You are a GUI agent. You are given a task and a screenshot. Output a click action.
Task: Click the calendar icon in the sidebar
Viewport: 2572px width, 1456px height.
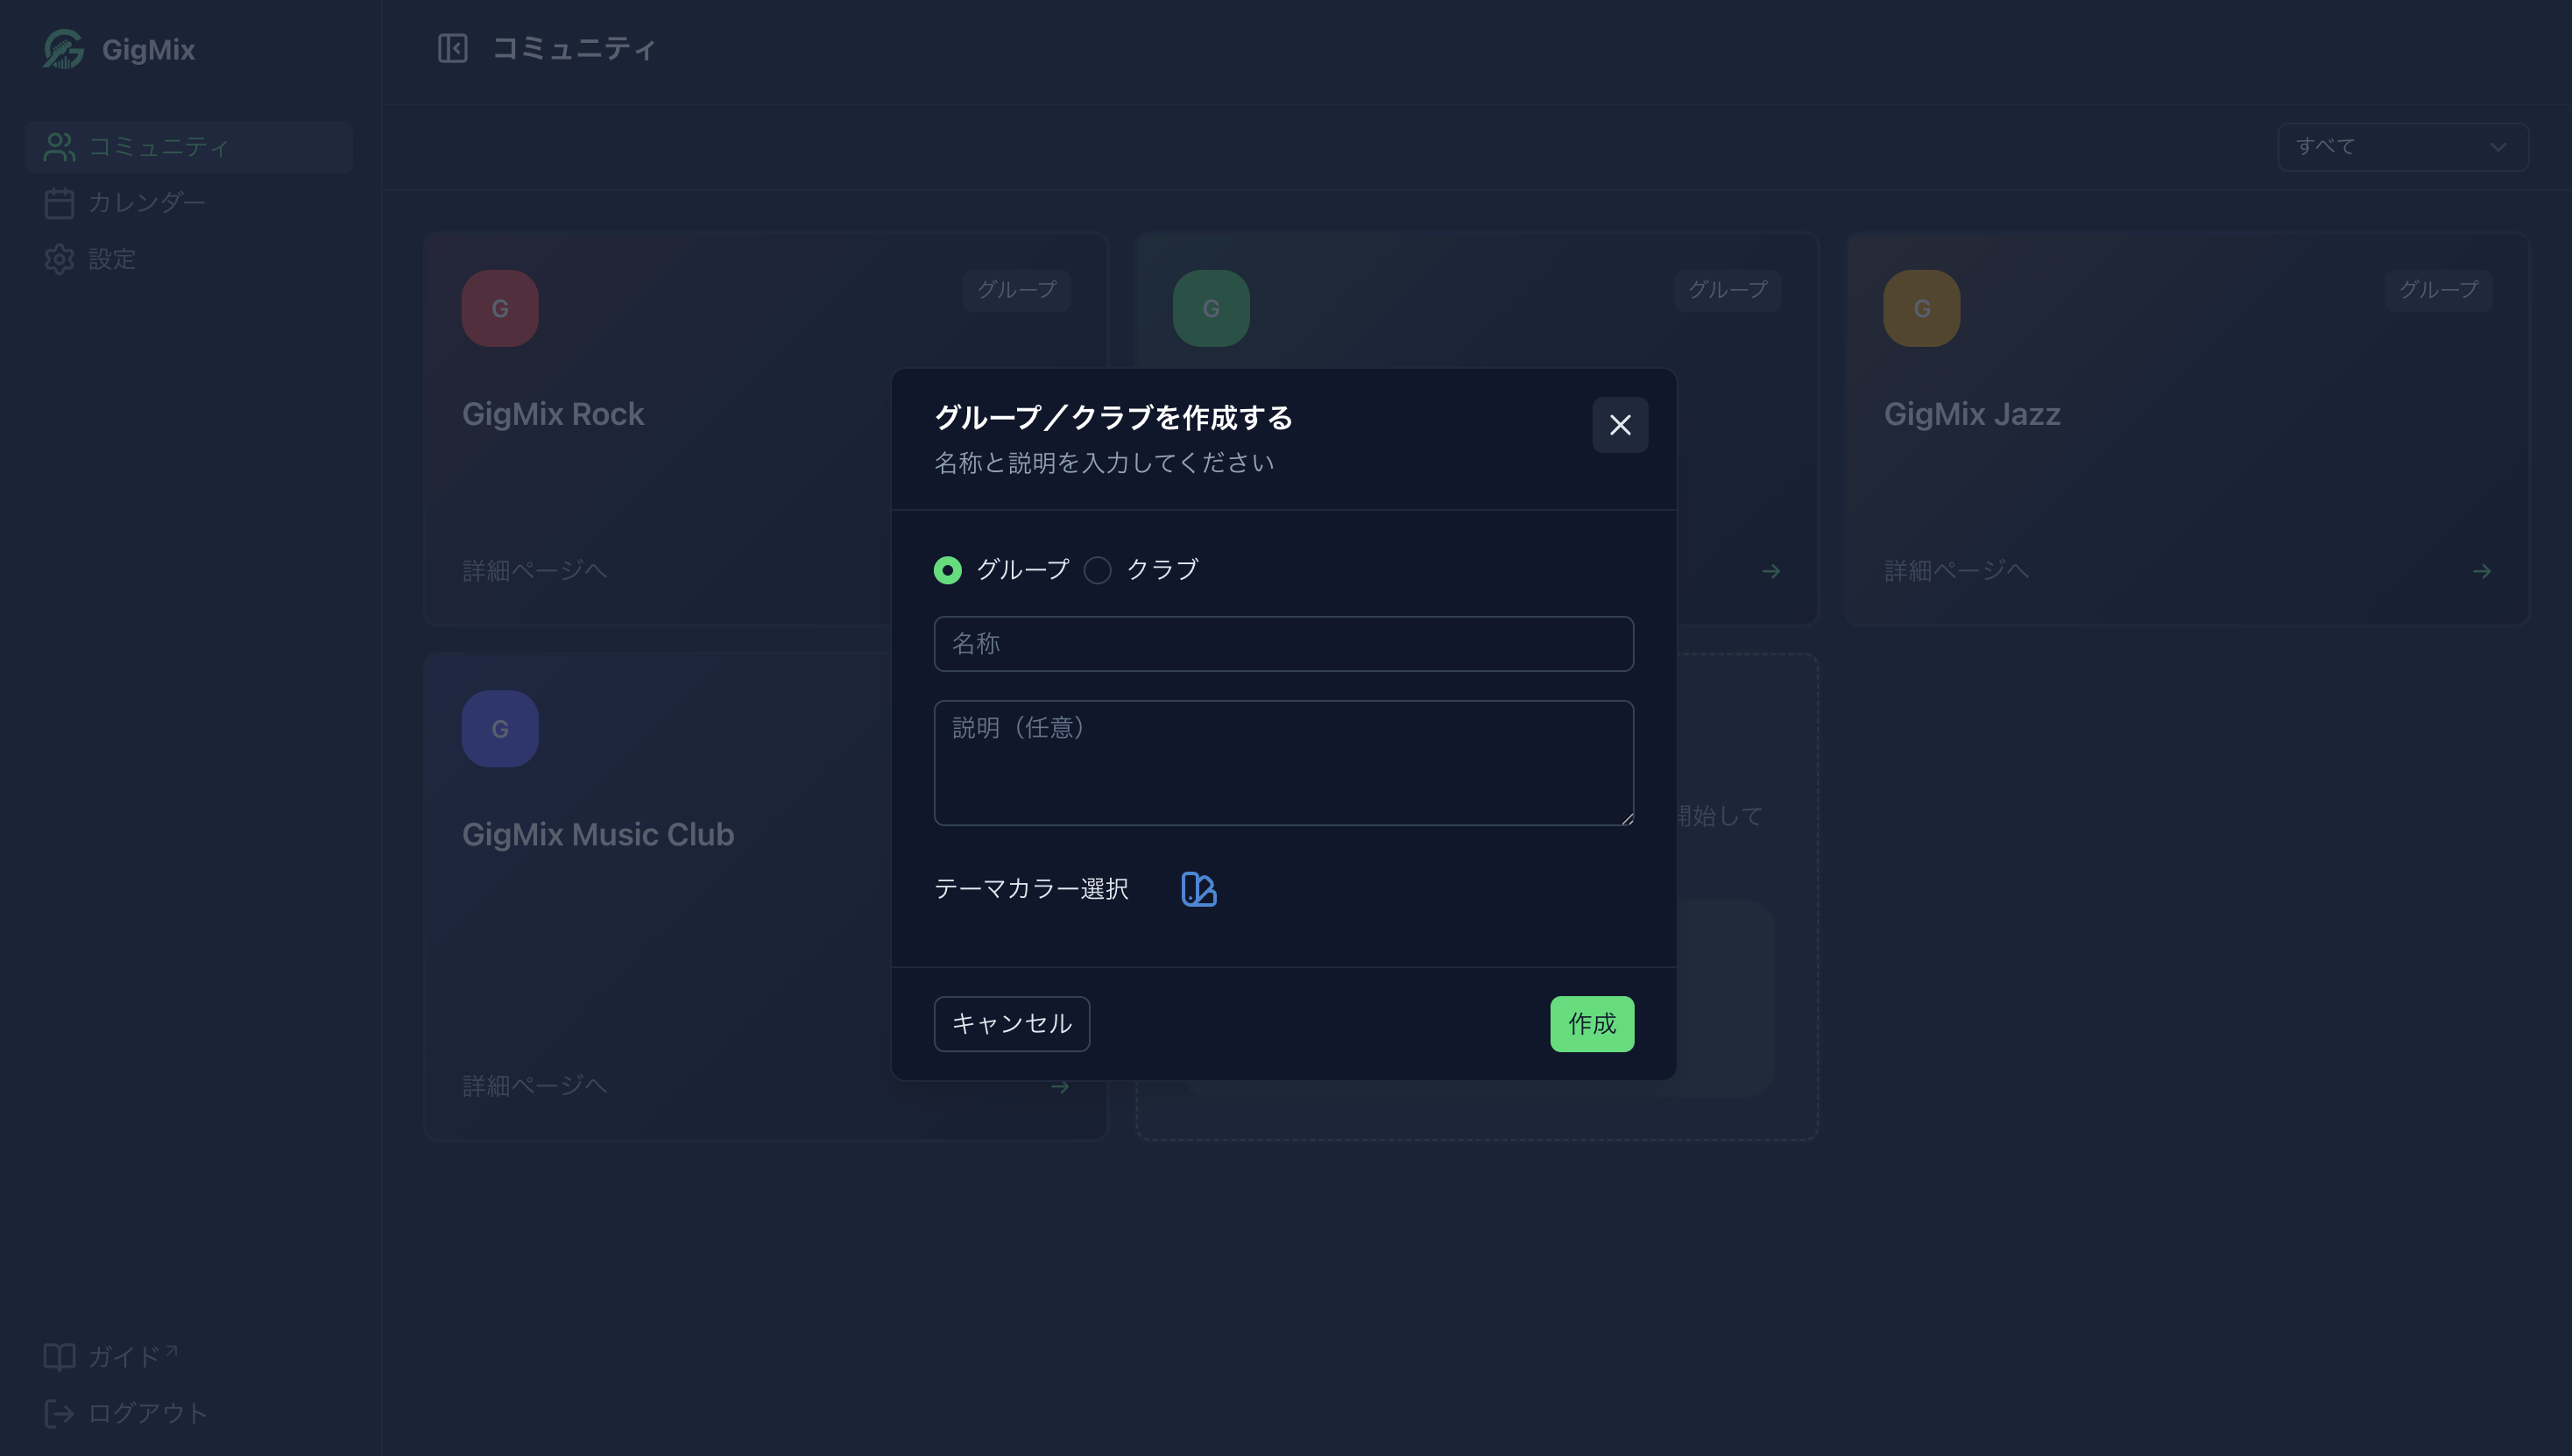click(59, 203)
